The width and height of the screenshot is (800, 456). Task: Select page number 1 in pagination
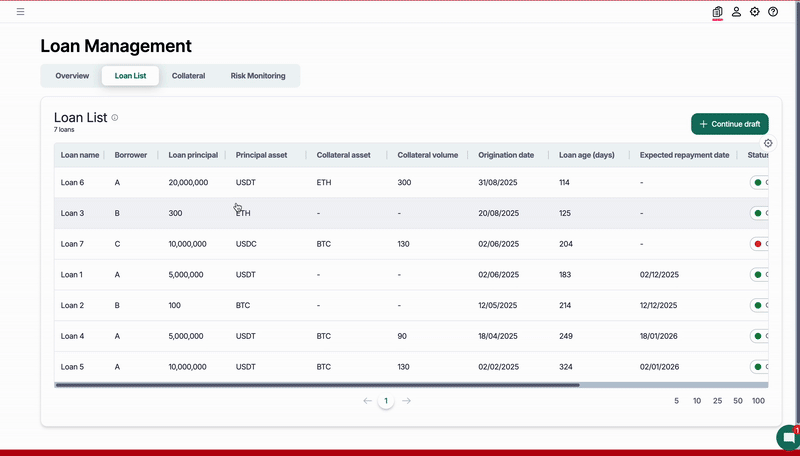[x=386, y=401]
